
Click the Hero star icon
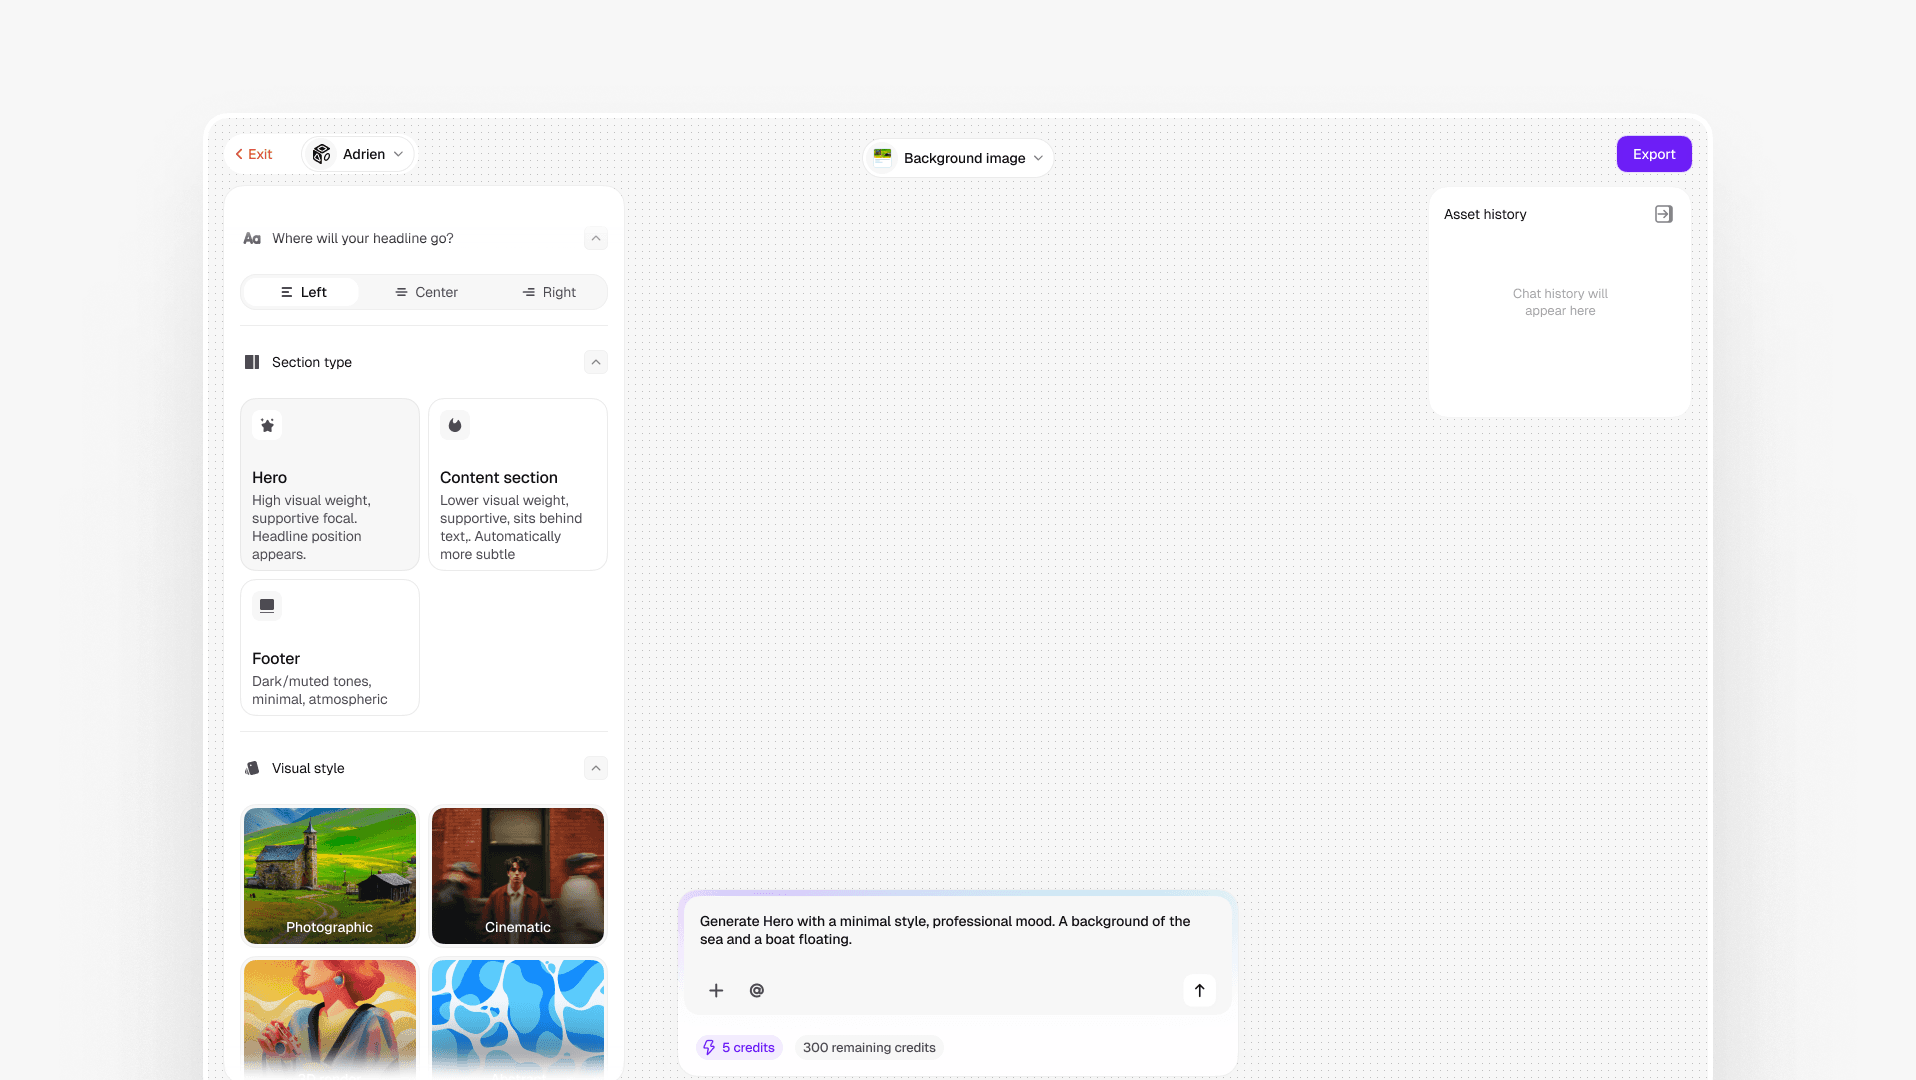pyautogui.click(x=267, y=425)
